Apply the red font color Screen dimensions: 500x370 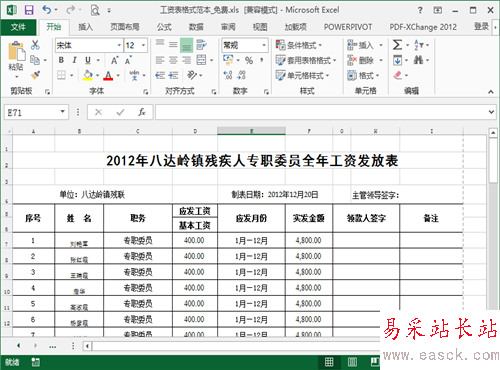point(108,75)
